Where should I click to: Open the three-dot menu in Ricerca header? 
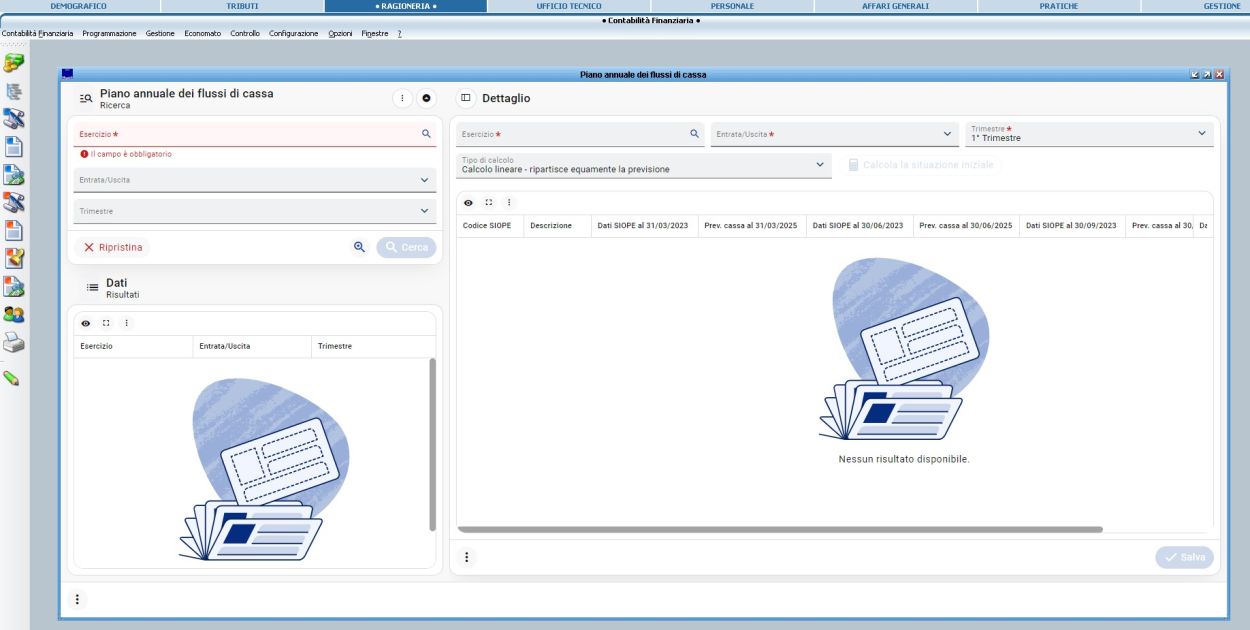pyautogui.click(x=402, y=98)
